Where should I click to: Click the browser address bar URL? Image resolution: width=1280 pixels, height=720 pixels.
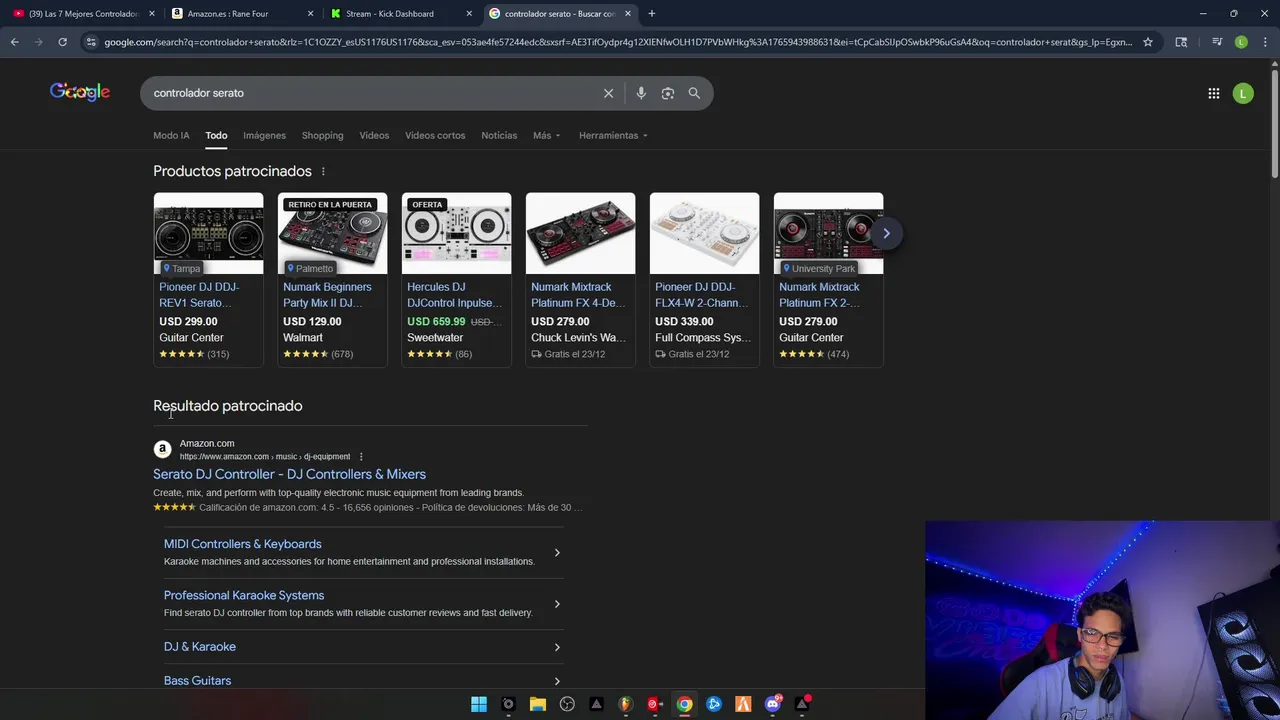point(618,42)
